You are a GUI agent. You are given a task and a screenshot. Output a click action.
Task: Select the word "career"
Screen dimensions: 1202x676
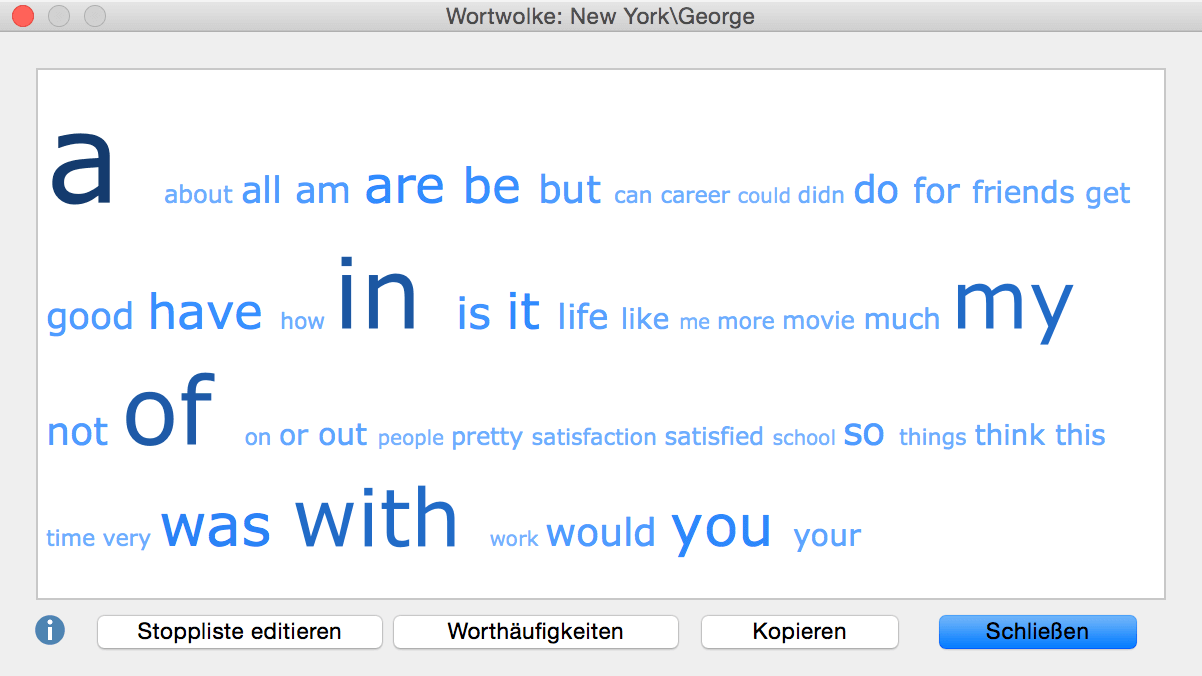click(695, 196)
